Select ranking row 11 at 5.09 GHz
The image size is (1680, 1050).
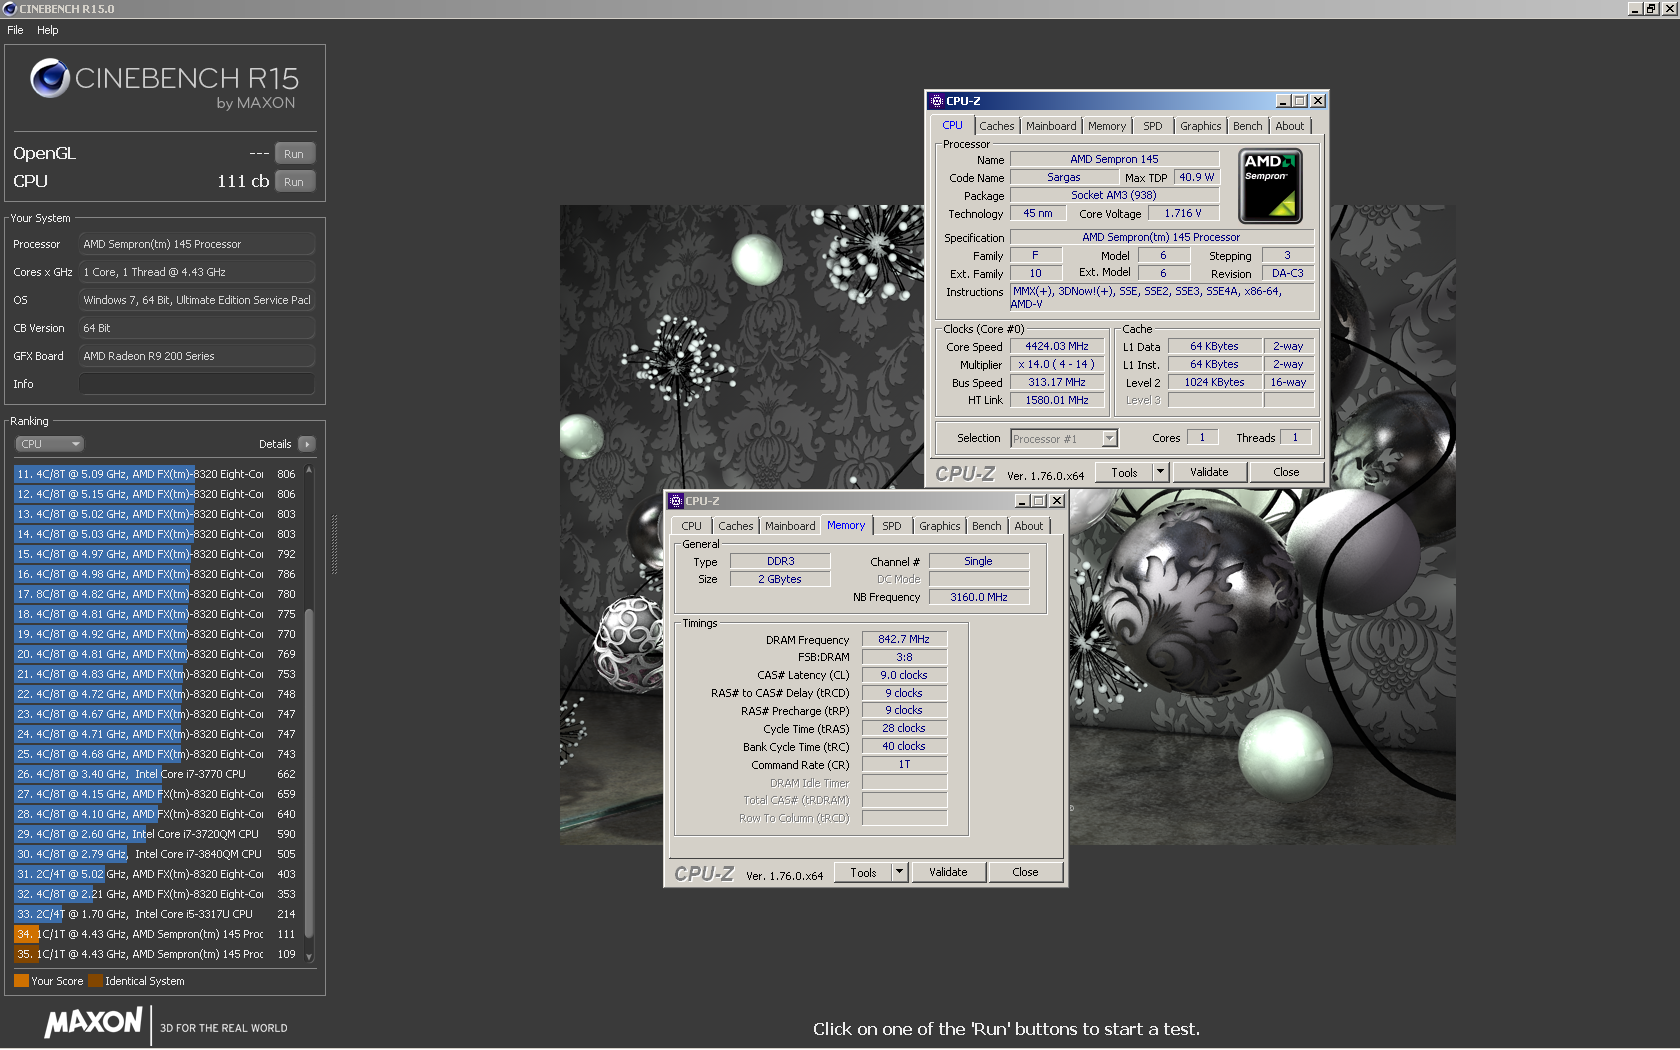157,474
